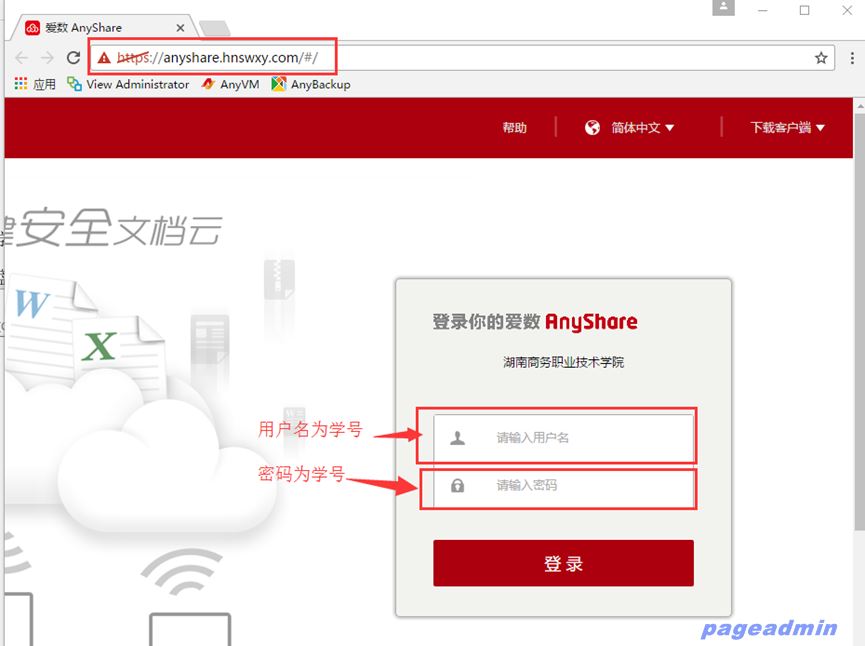Open a new tab next to AnyShare
The width and height of the screenshot is (865, 646).
tap(213, 28)
